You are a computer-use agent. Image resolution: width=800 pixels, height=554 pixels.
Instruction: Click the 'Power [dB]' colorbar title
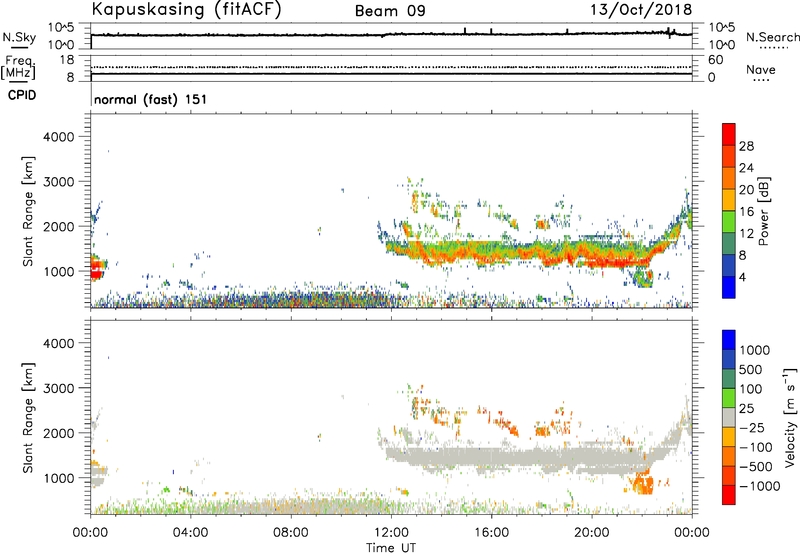pyautogui.click(x=764, y=211)
